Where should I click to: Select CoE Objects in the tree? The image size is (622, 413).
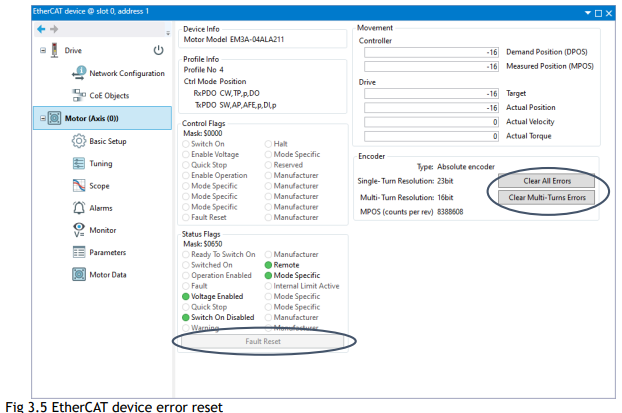click(x=109, y=96)
